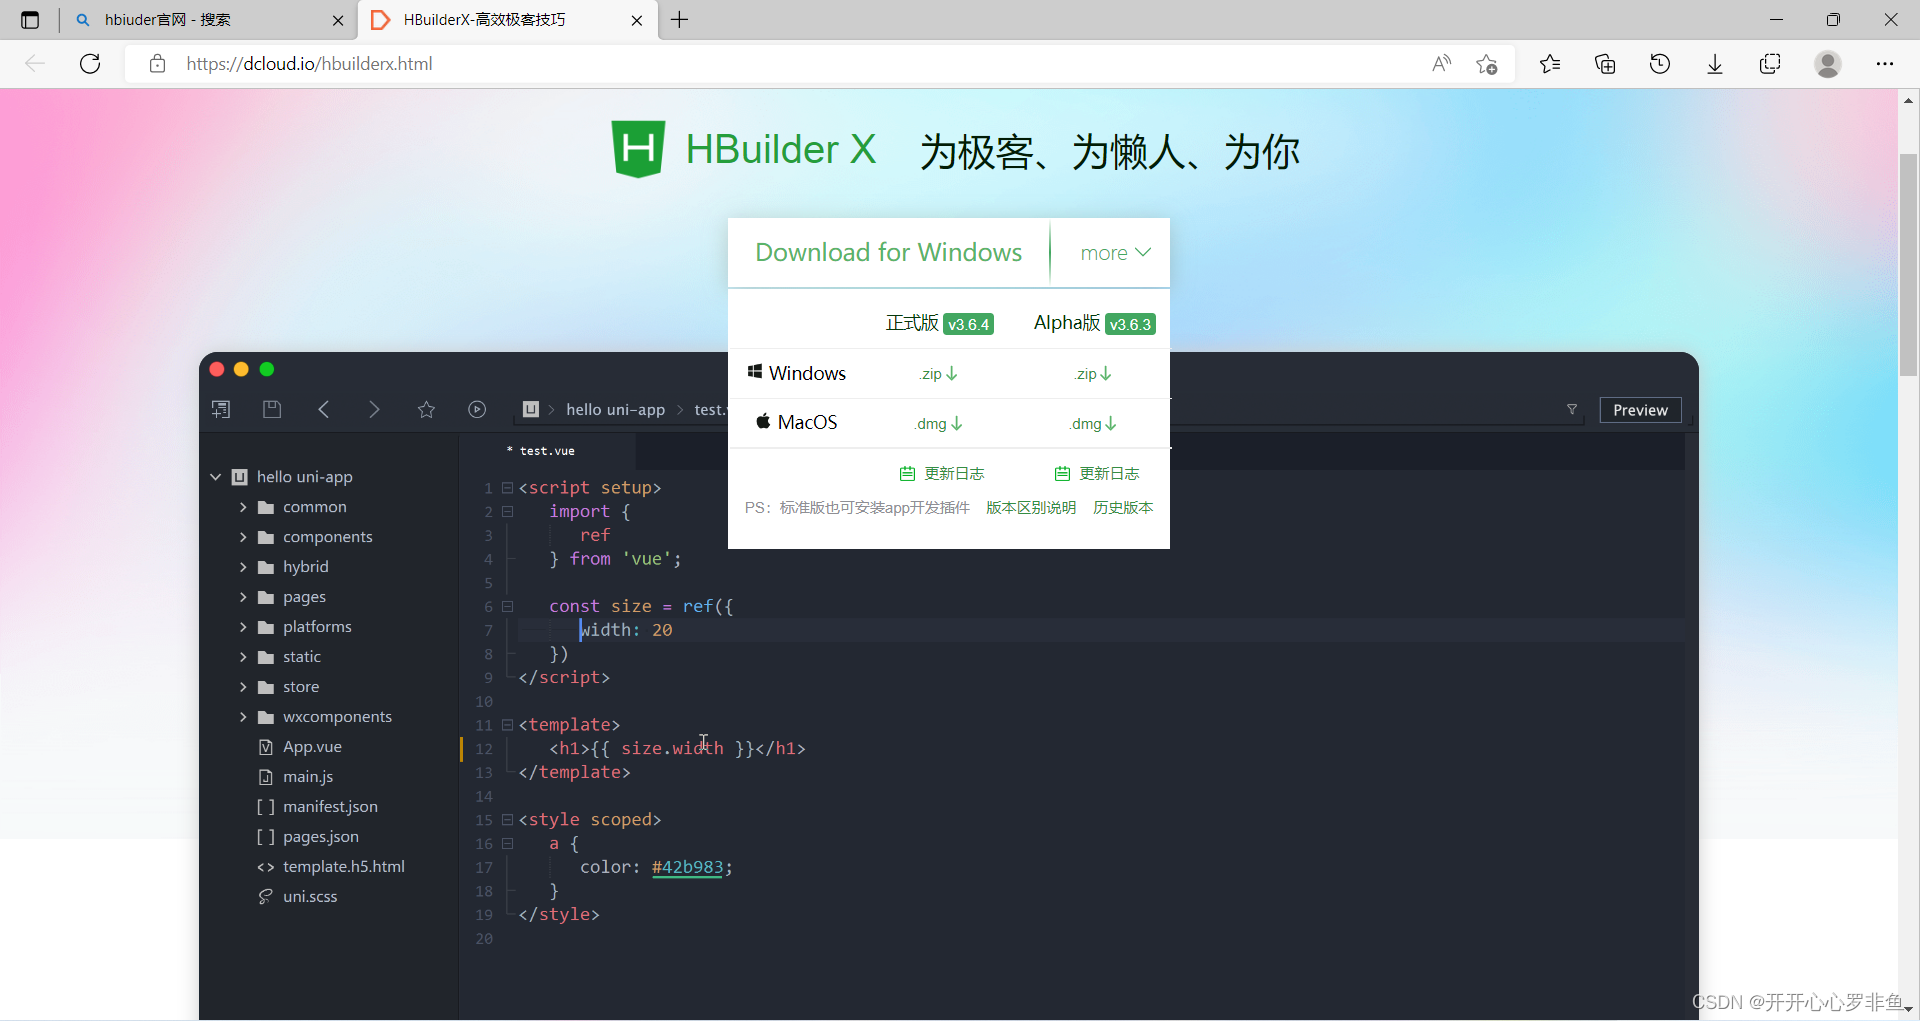Download MacOS 正式版 dmg
The width and height of the screenshot is (1920, 1021).
[x=939, y=423]
